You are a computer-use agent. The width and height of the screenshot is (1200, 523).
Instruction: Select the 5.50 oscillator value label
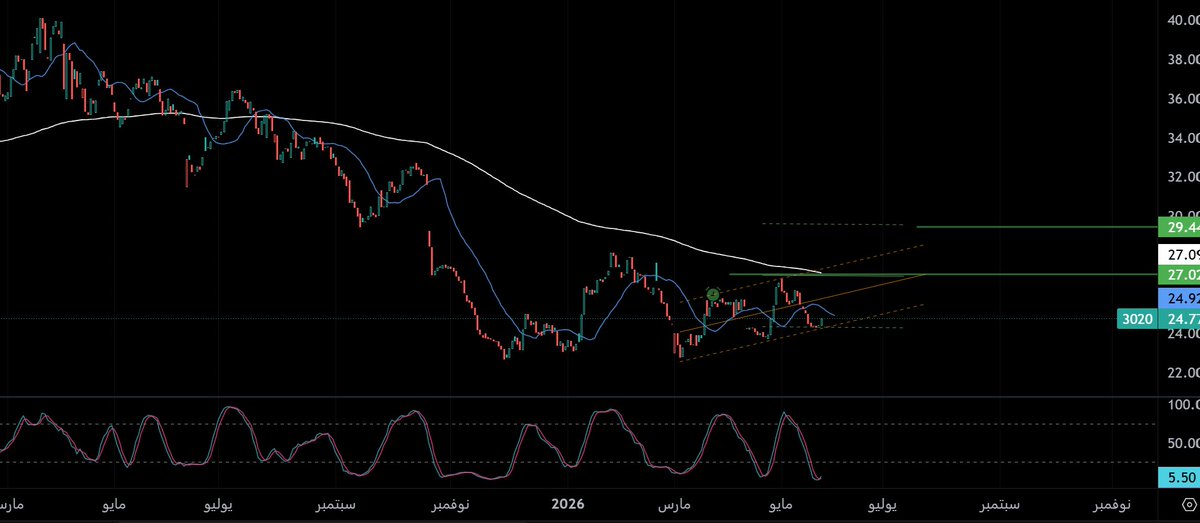(1178, 479)
